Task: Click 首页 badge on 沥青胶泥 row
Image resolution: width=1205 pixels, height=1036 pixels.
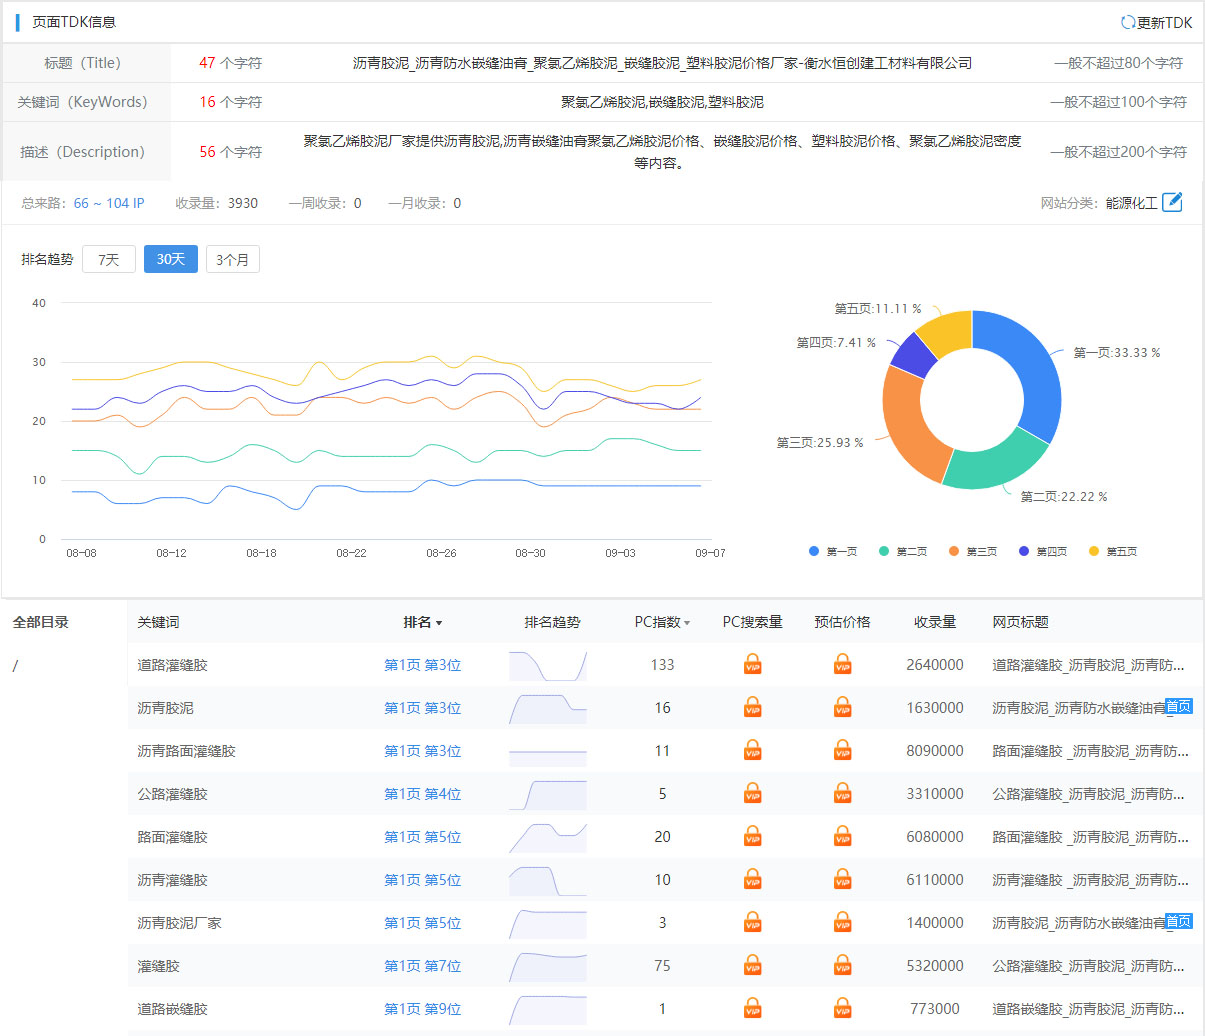Action: pyautogui.click(x=1178, y=706)
